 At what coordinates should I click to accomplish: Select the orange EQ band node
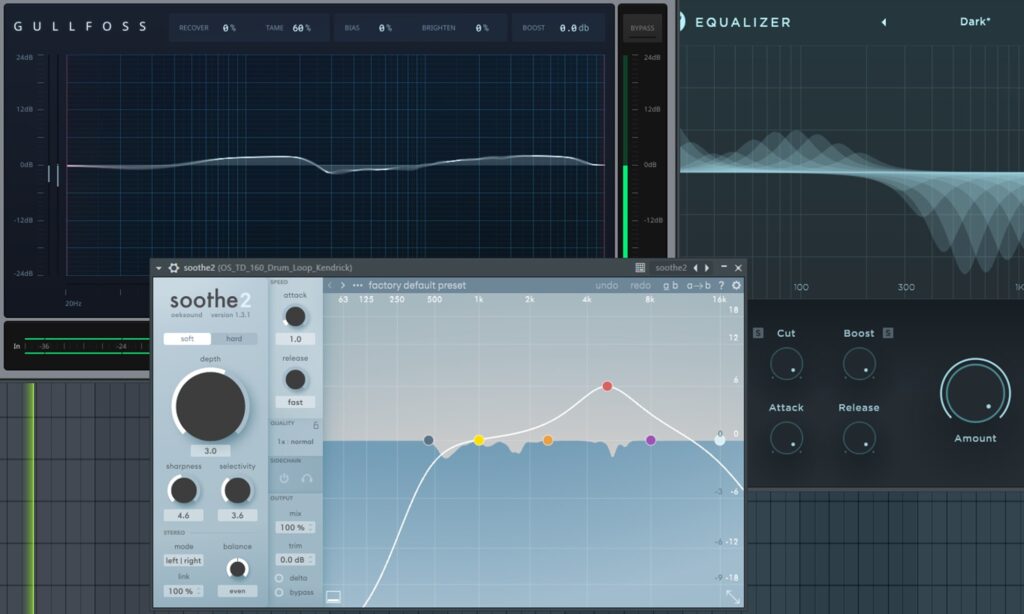pos(548,440)
